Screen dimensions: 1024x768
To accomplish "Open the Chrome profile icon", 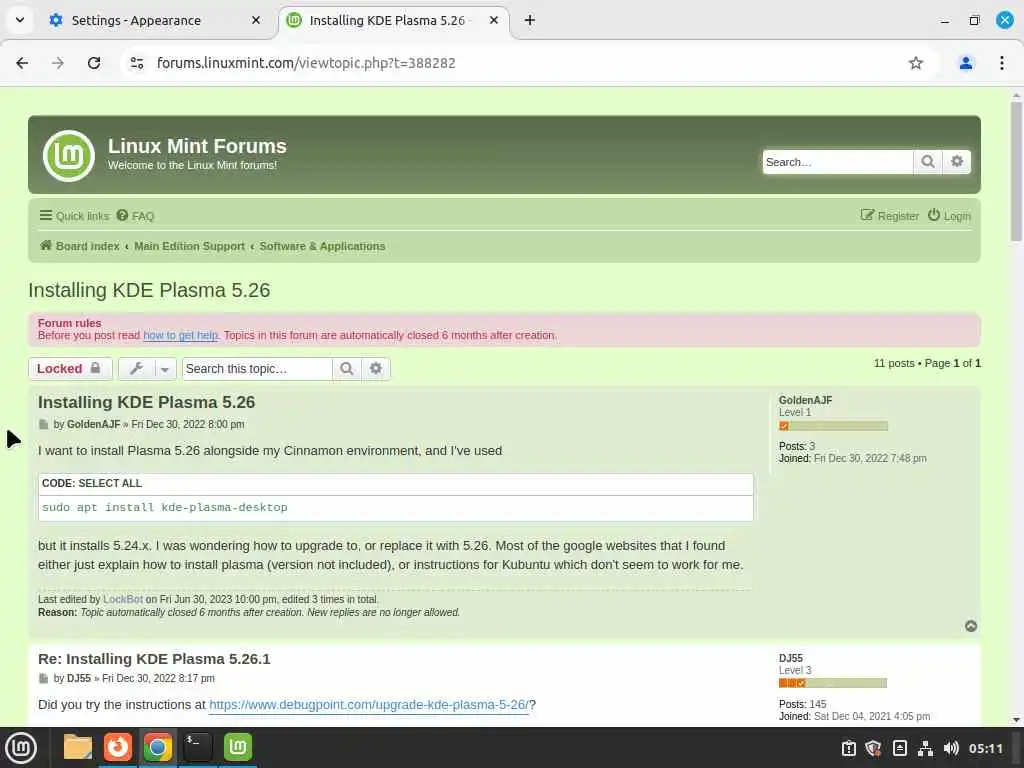I will point(966,63).
